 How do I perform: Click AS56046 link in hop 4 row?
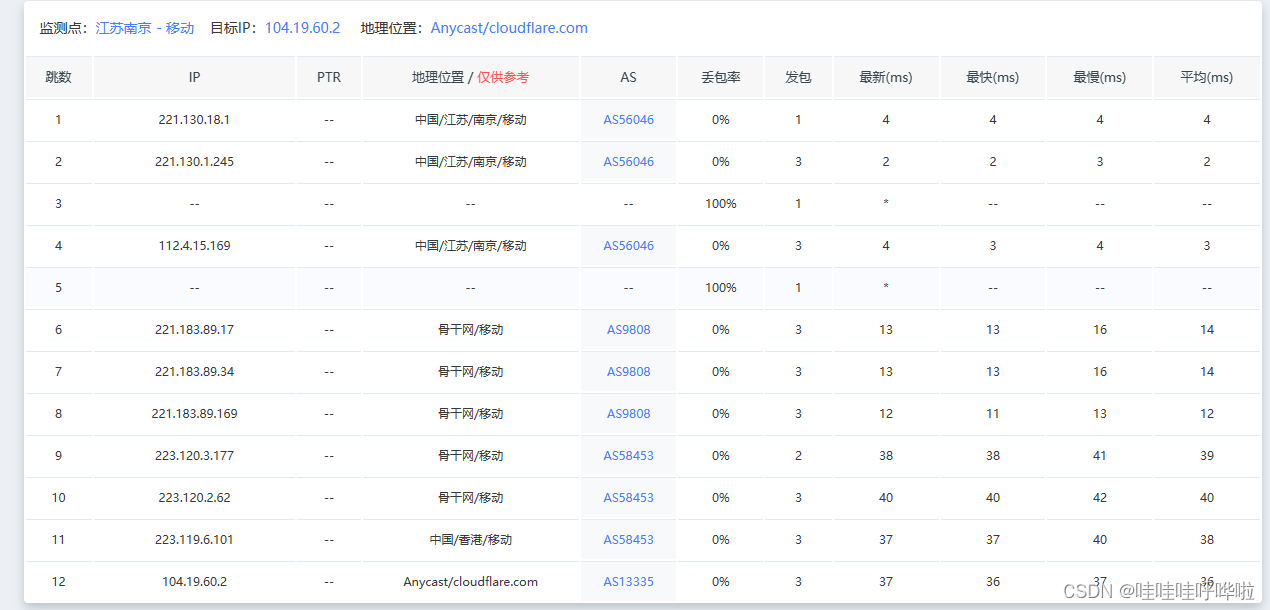(628, 246)
